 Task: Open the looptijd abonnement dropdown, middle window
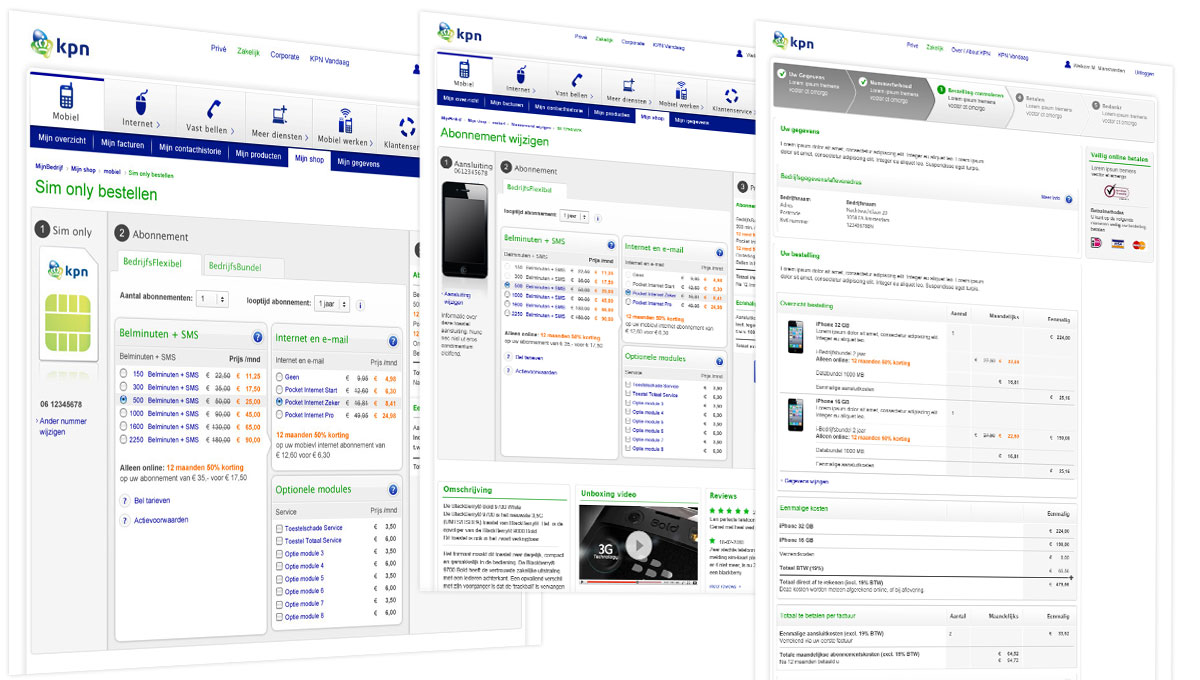pos(574,216)
